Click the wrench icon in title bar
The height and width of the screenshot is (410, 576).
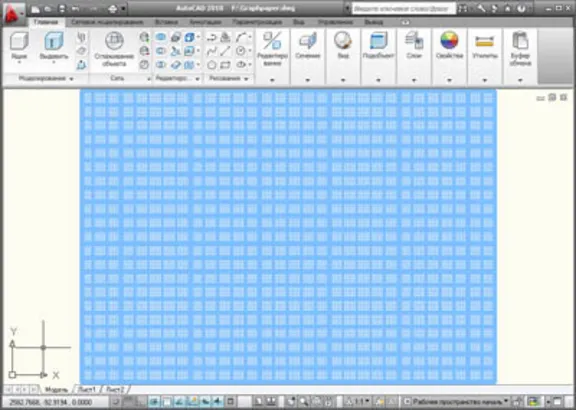(481, 8)
